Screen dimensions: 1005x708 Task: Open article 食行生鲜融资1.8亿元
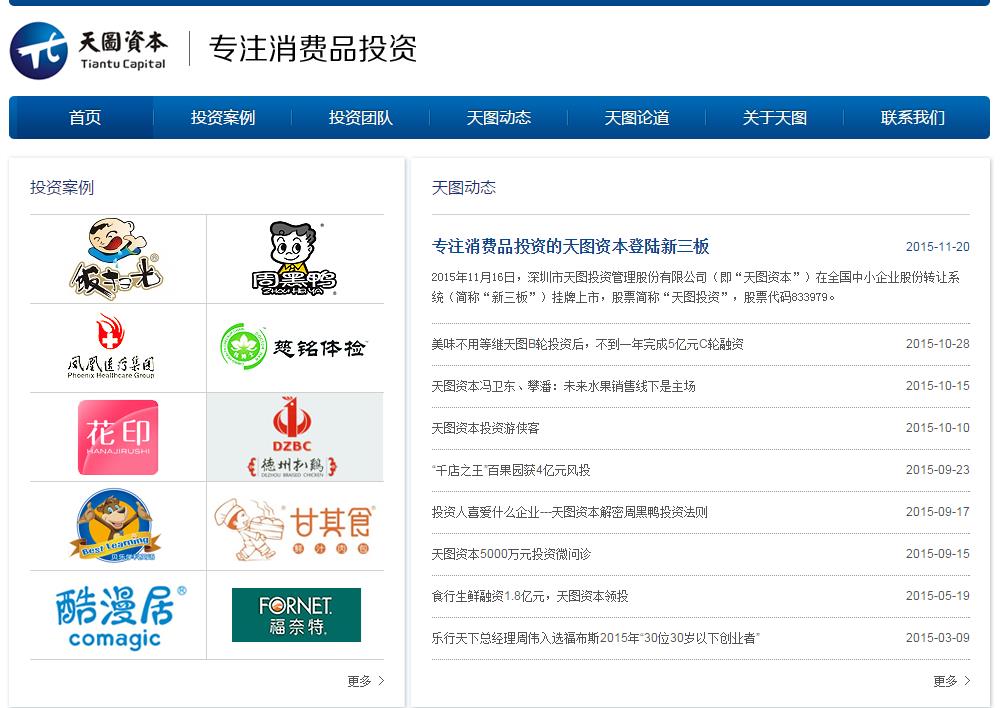click(529, 597)
